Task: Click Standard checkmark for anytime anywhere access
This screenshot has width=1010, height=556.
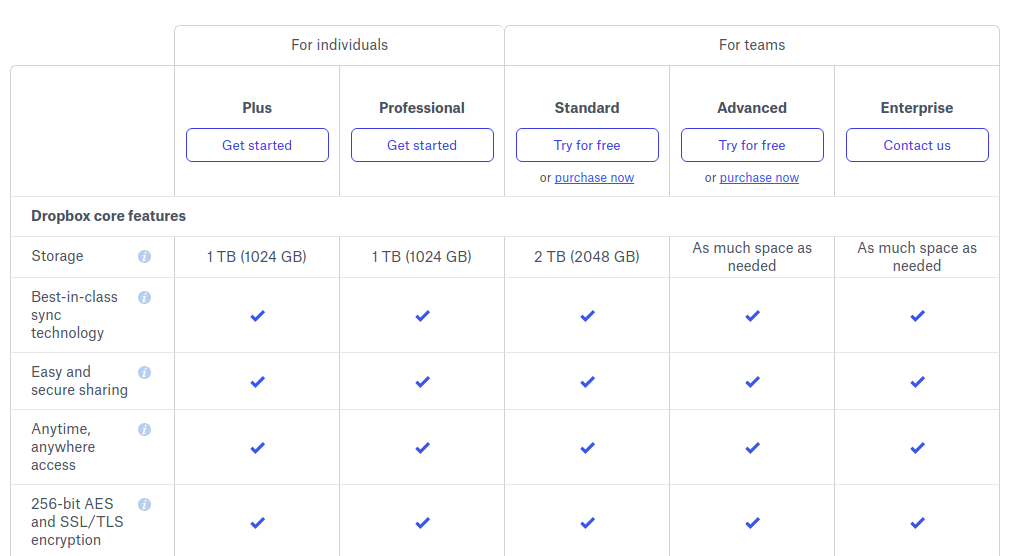Action: click(587, 448)
